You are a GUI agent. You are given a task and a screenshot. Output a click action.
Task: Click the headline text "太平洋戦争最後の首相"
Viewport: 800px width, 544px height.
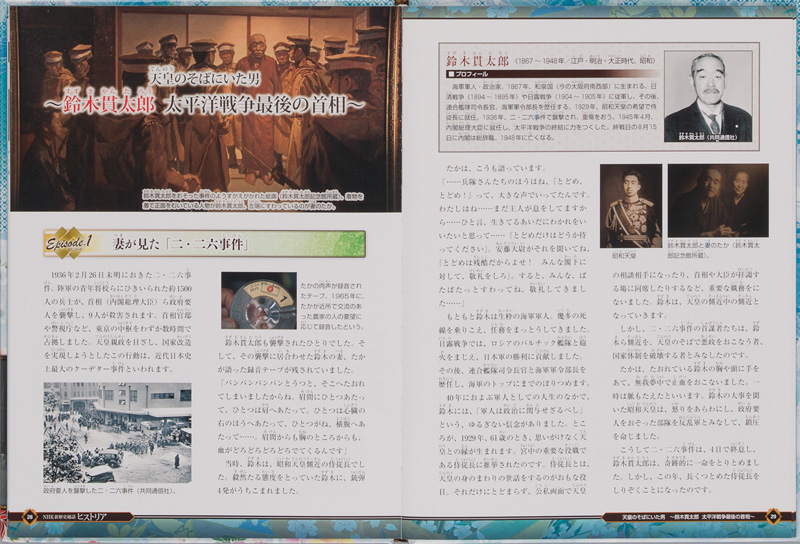click(x=257, y=105)
